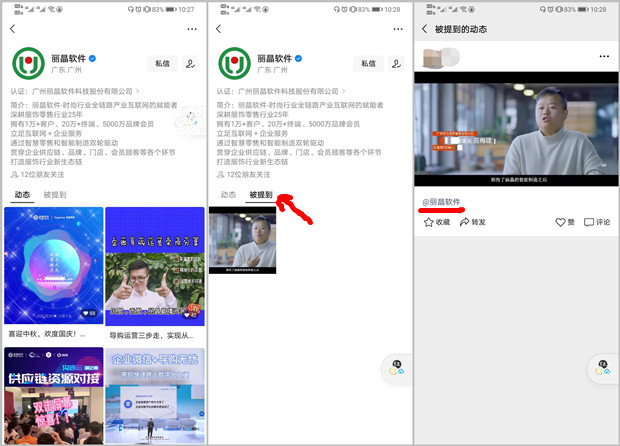Screen dimensions: 620x446
Task: Select 动态 tab in left screen
Action: pos(23,195)
